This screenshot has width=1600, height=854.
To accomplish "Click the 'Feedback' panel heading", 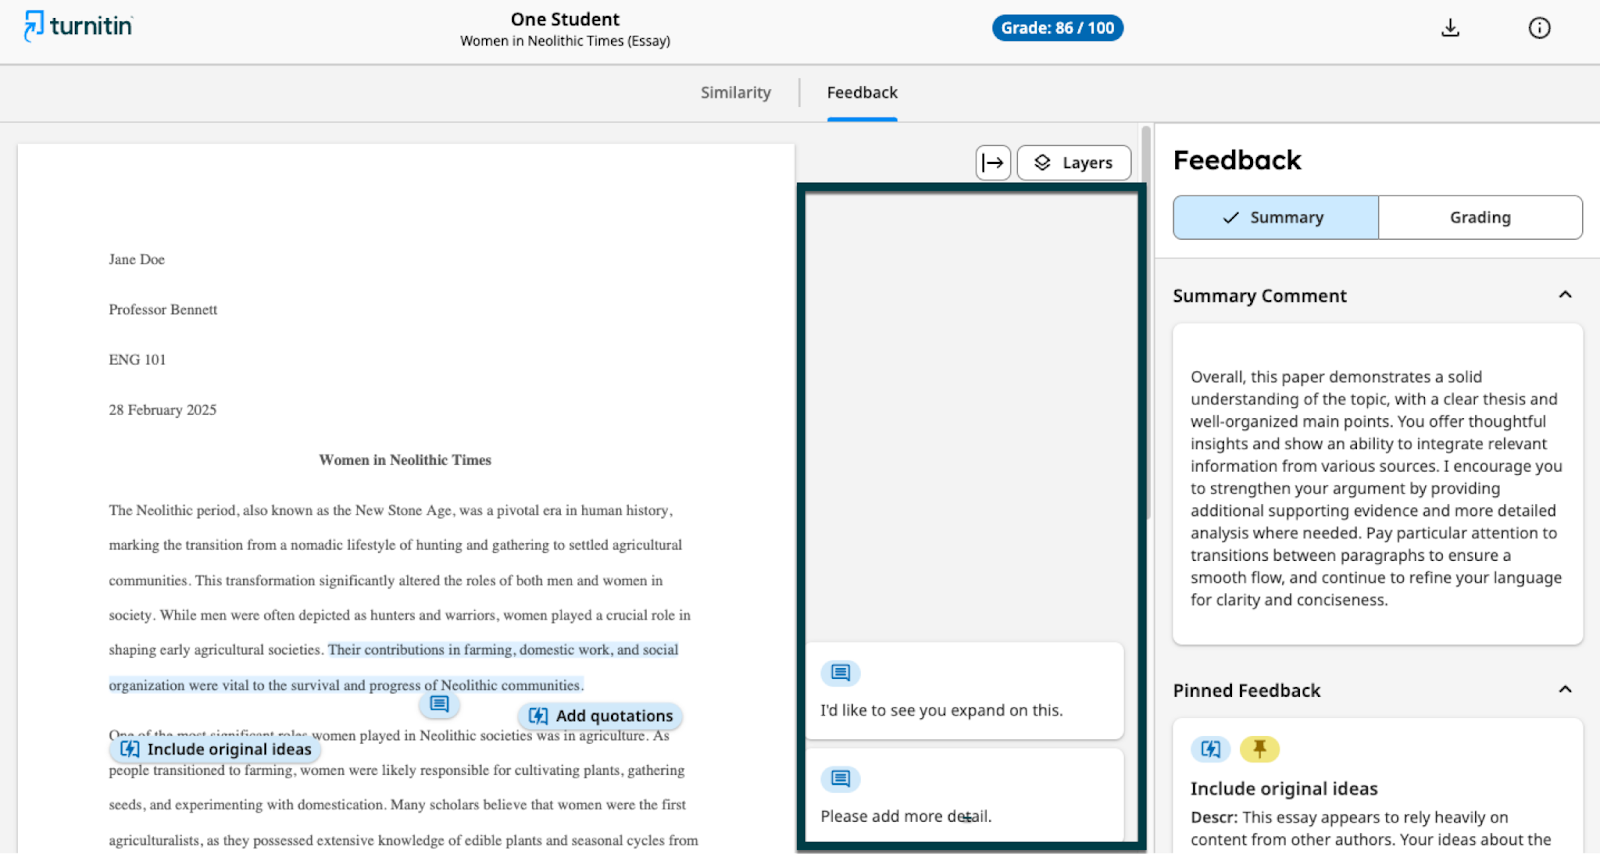I will (1237, 160).
